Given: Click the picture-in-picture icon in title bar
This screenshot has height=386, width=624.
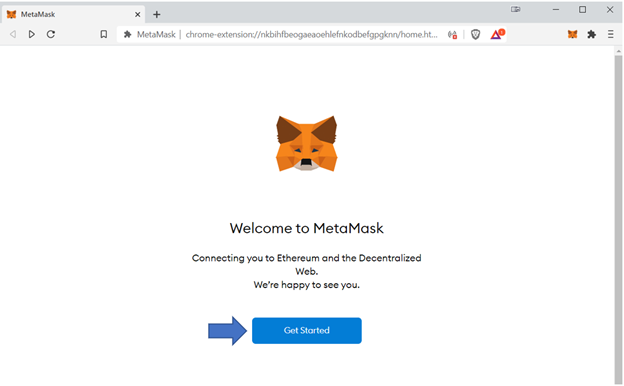Looking at the screenshot, I should pos(516,10).
